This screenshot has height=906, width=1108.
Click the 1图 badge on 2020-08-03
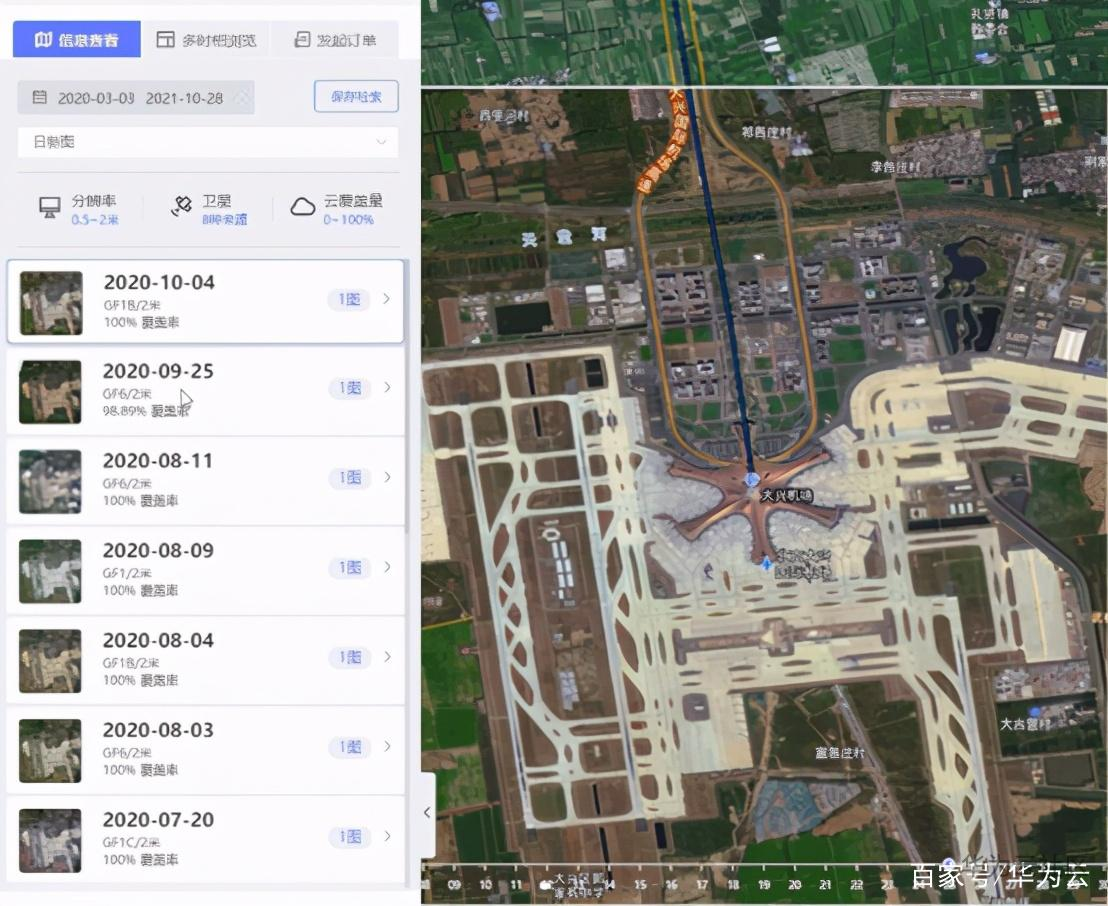tap(350, 747)
